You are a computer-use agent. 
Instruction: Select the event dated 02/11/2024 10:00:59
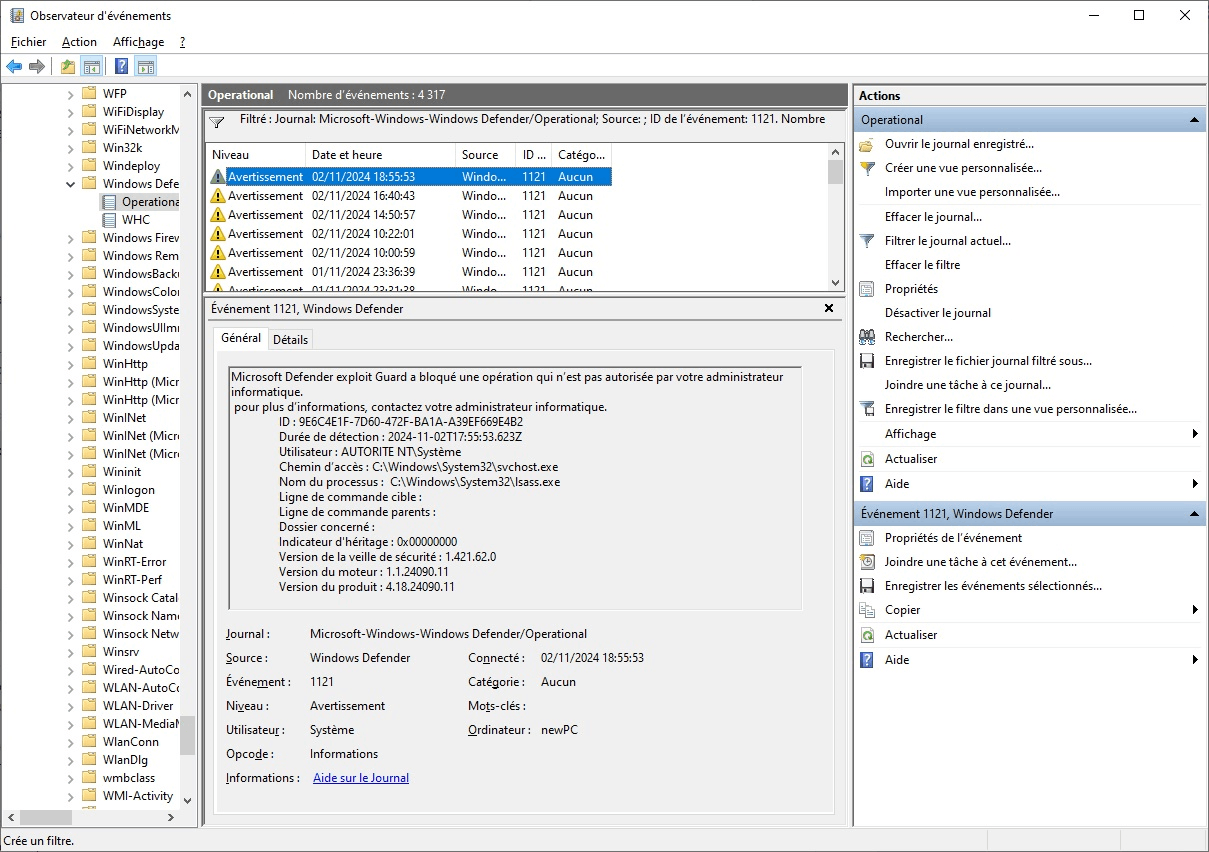coord(408,253)
